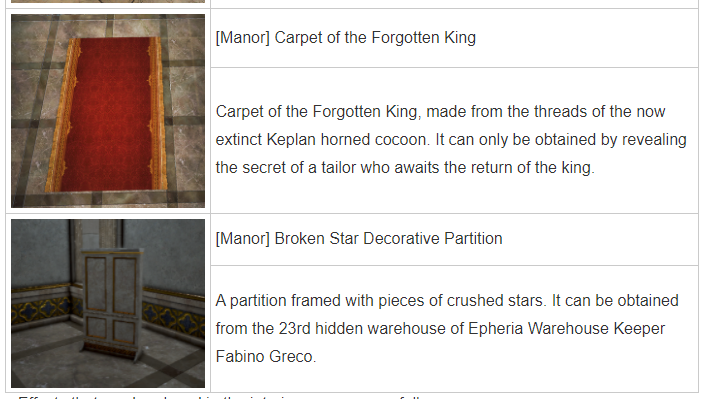Click the '[Manor]' tag before Broken Star
Viewport: 704px width, 399px height.
(x=242, y=238)
